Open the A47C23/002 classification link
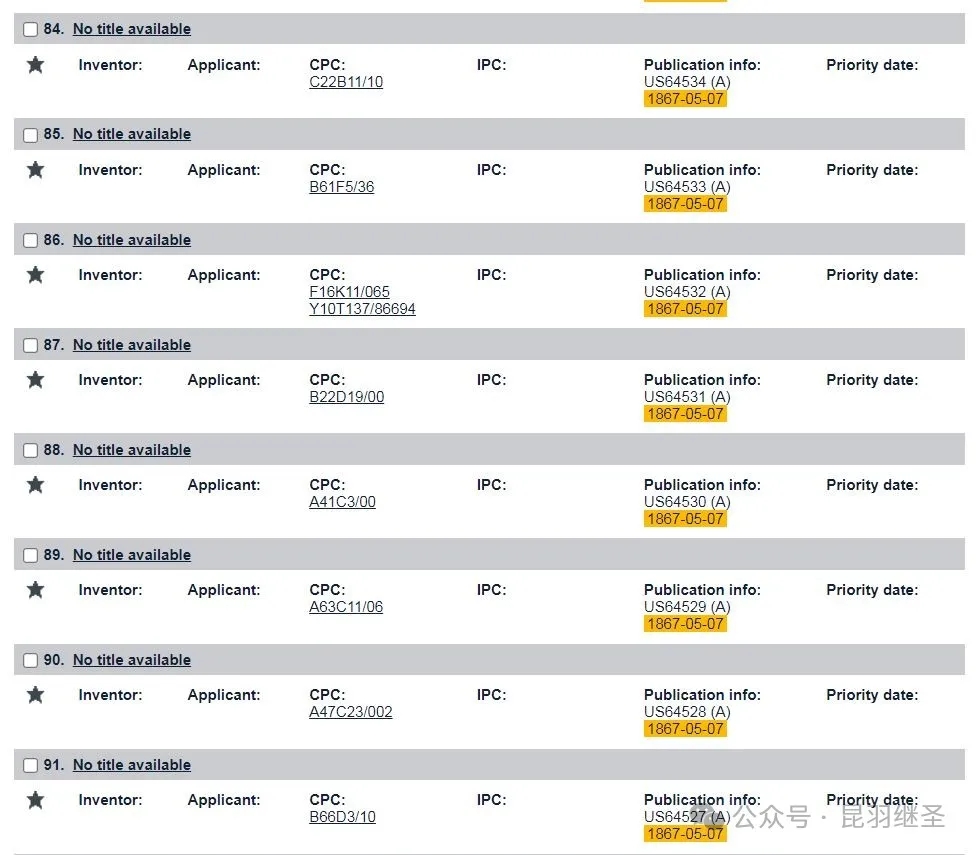Viewport: 976px width, 855px height. [350, 712]
